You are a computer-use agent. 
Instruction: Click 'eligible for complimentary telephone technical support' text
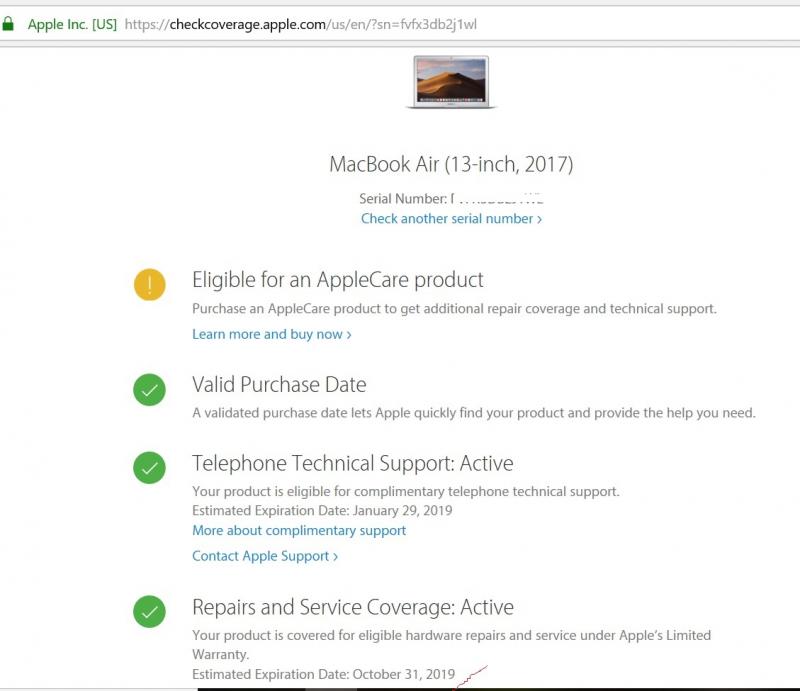pyautogui.click(x=406, y=491)
